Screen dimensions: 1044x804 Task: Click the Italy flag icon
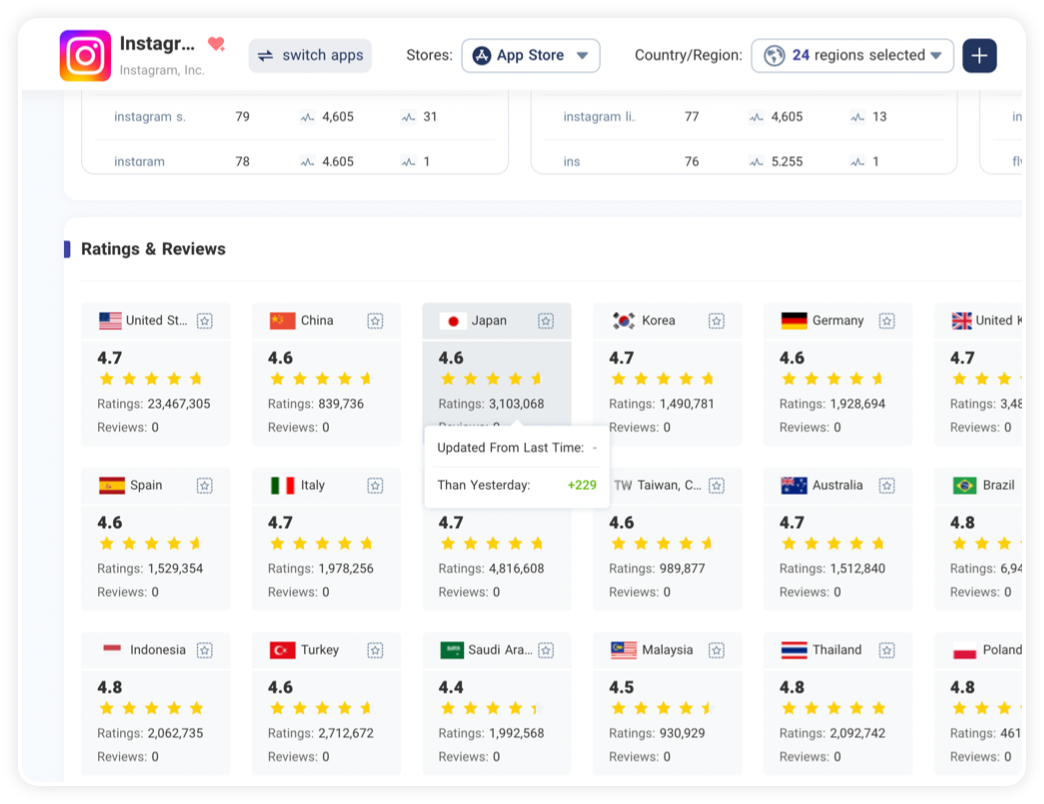tap(282, 485)
